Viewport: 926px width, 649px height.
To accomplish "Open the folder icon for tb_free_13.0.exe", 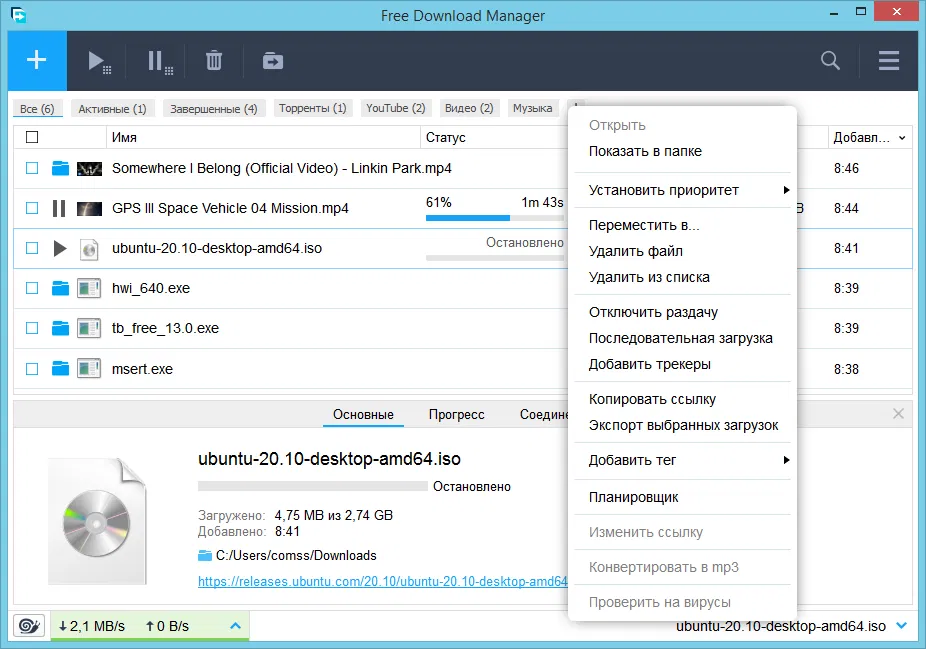I will pyautogui.click(x=60, y=328).
